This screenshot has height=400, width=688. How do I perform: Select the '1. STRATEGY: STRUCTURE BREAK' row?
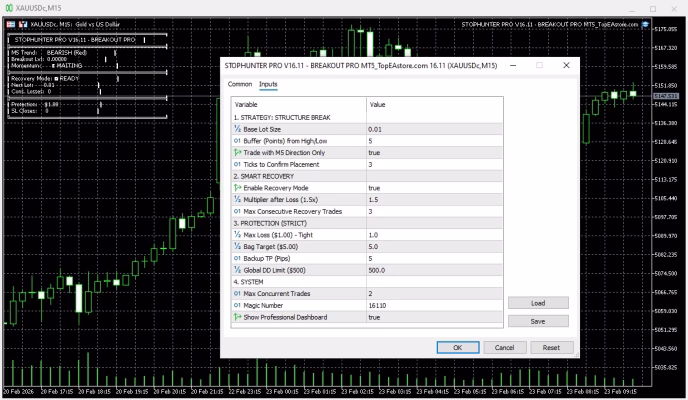click(x=367, y=118)
